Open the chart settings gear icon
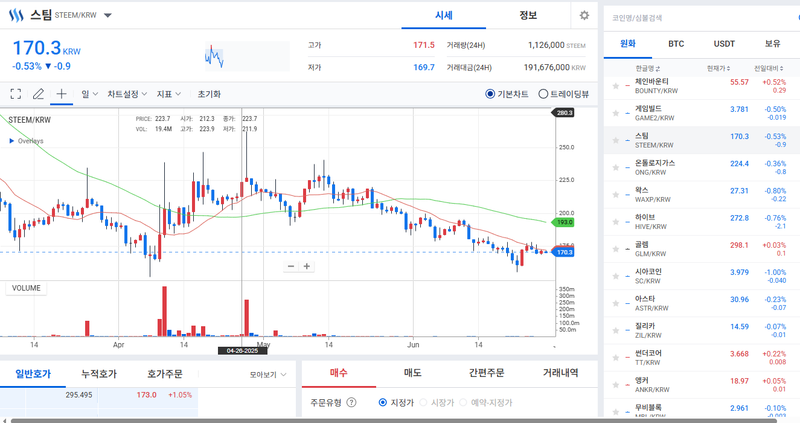 [x=584, y=15]
